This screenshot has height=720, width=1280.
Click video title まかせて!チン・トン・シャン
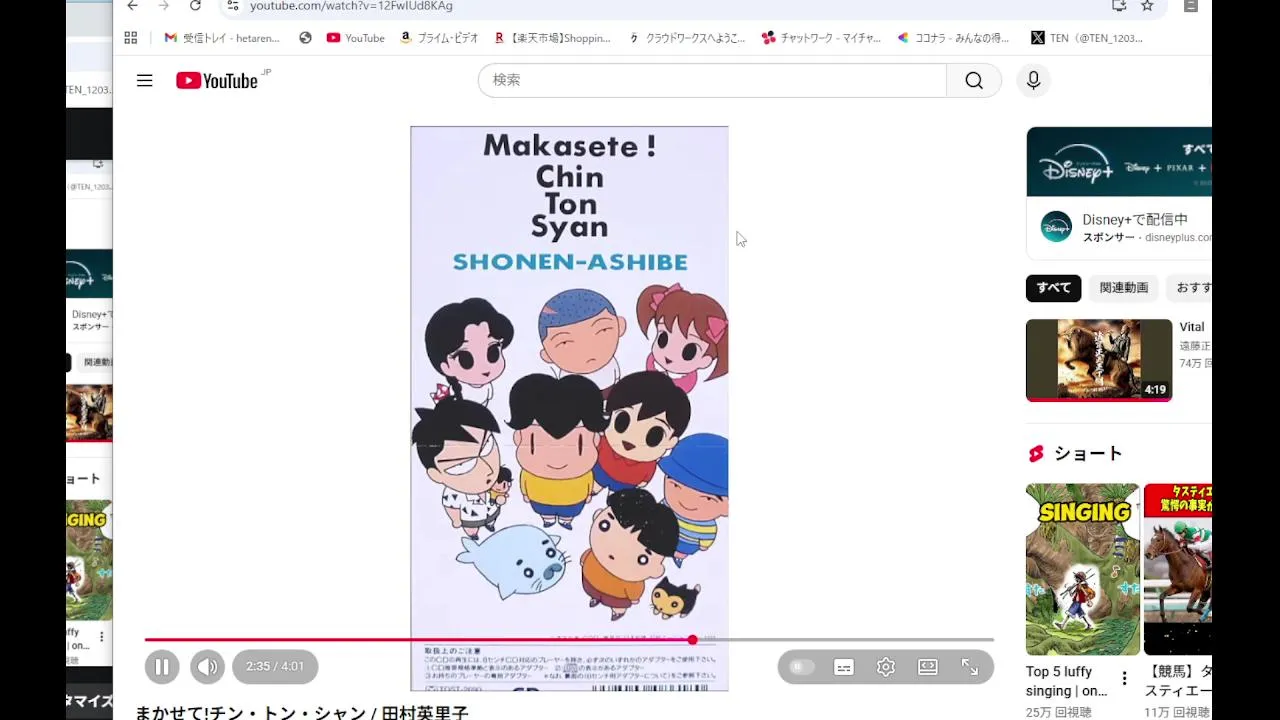302,712
